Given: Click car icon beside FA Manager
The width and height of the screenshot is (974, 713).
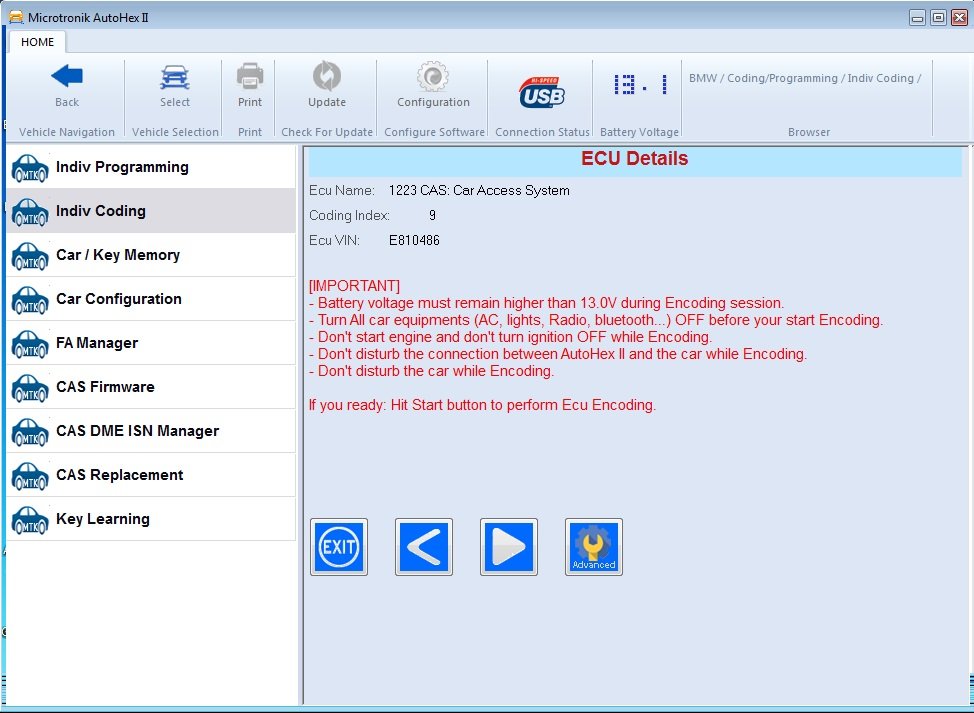Looking at the screenshot, I should point(30,345).
